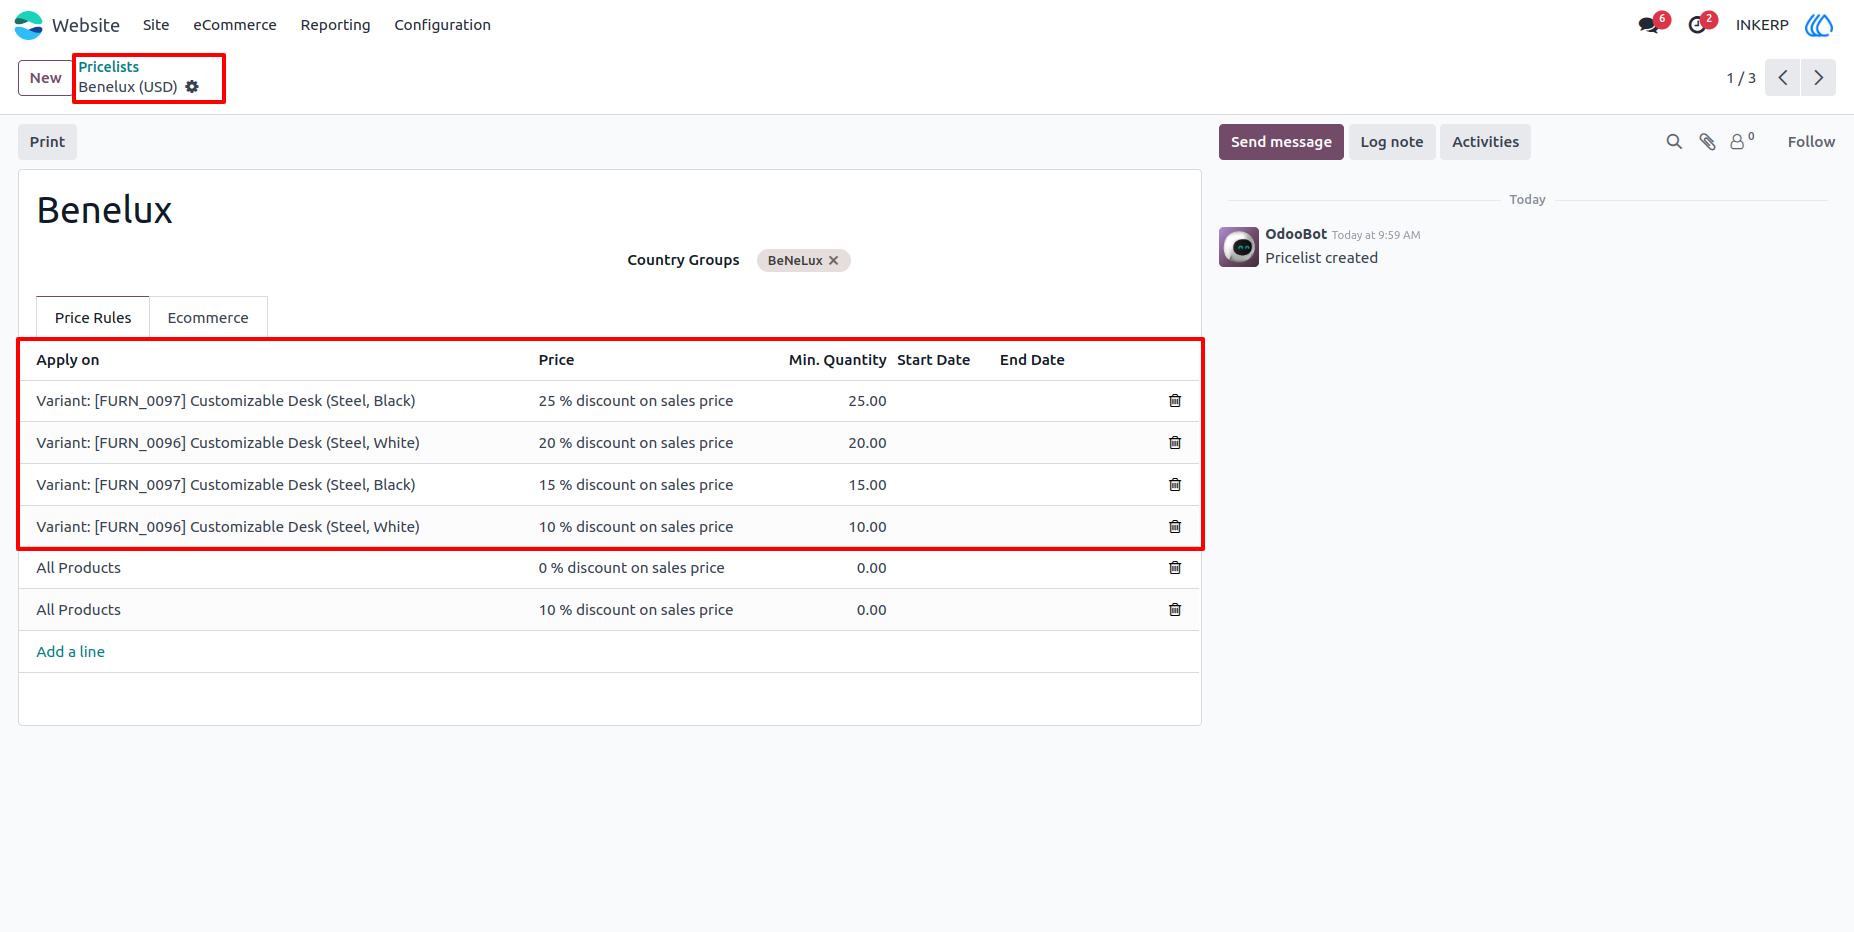Delete the 20 % discount rule row
This screenshot has width=1854, height=932.
[x=1175, y=443]
